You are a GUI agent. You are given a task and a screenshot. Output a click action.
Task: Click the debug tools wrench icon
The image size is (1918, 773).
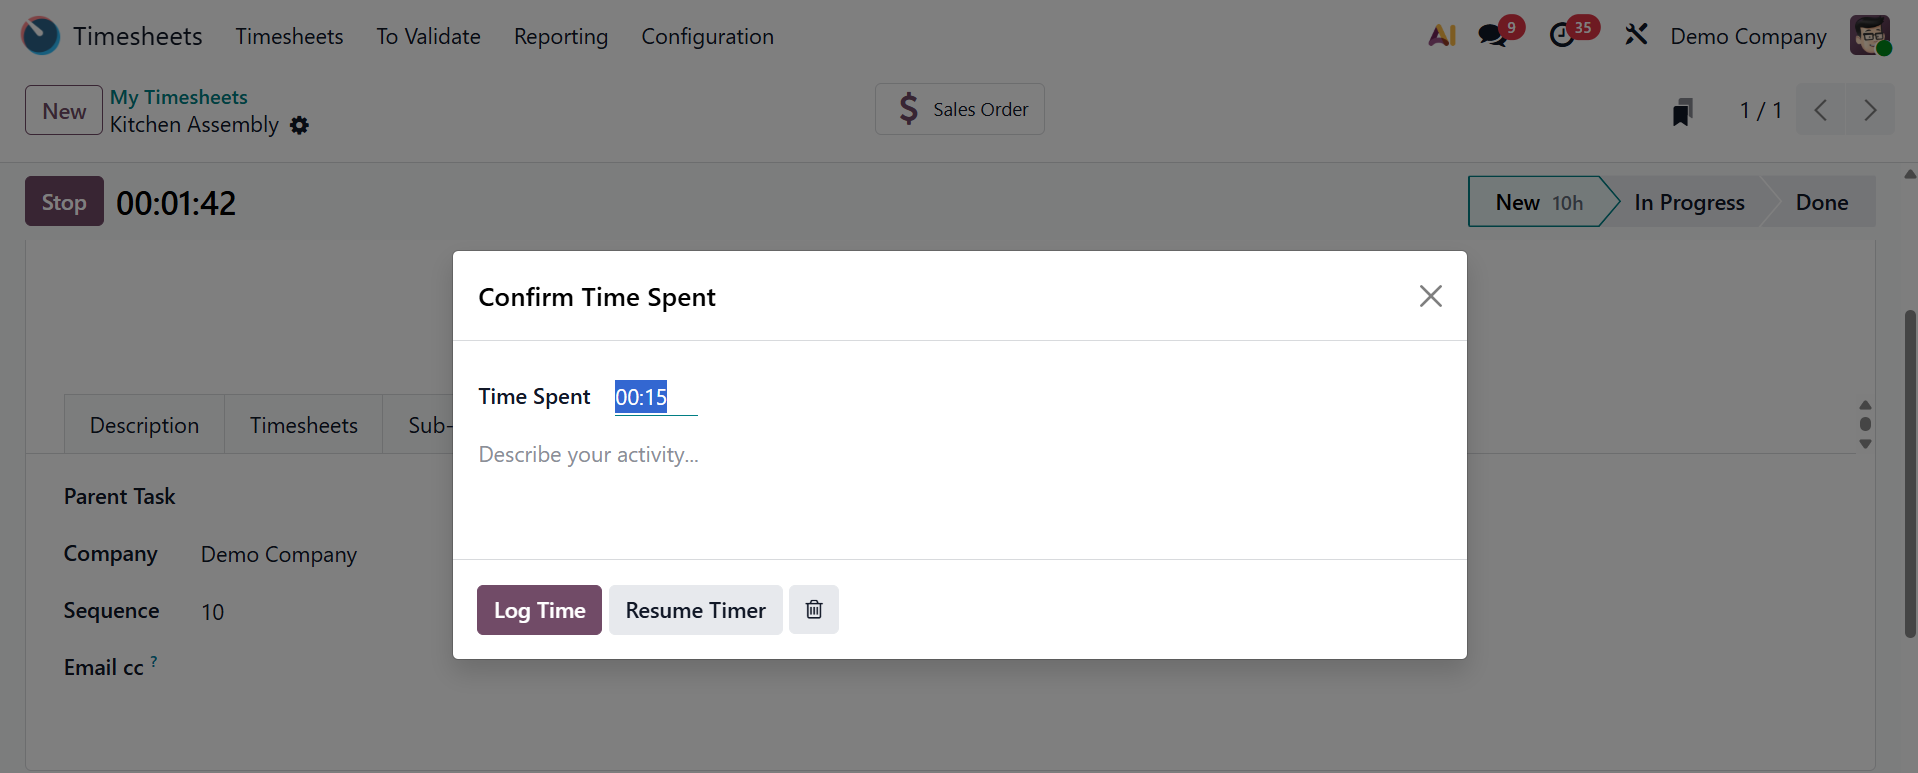[x=1636, y=36]
